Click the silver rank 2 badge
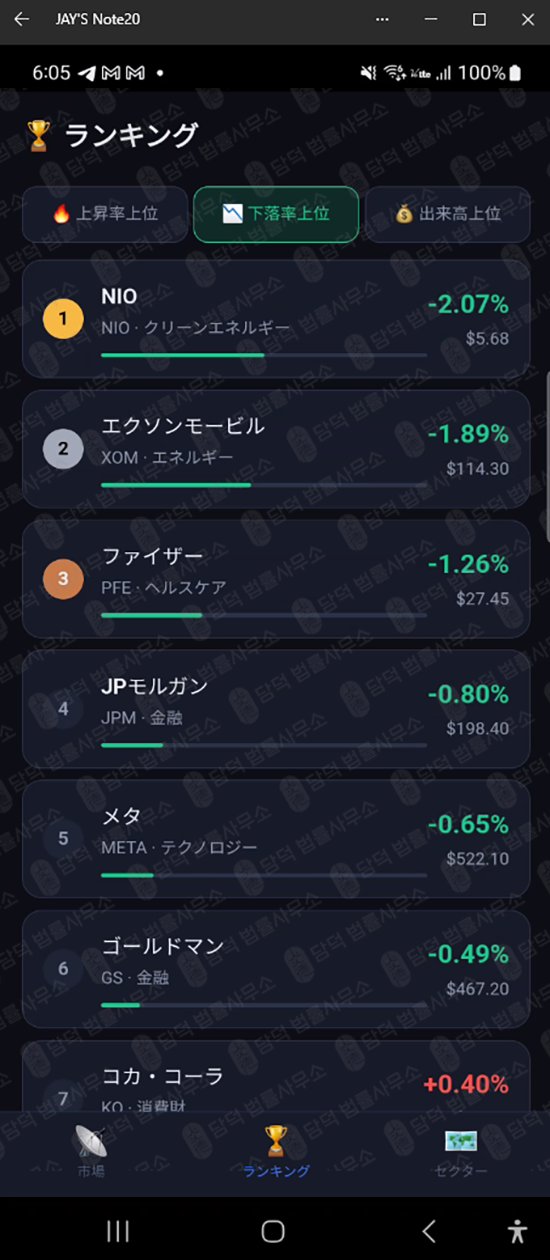The width and height of the screenshot is (550, 1260). (63, 449)
